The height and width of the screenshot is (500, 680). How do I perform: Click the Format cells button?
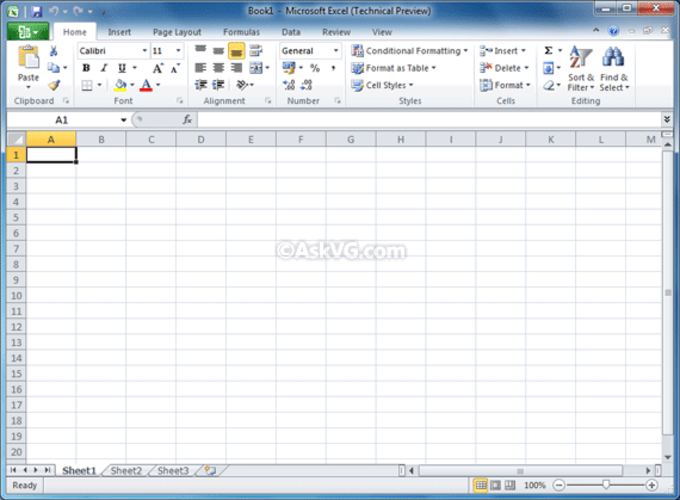click(505, 85)
